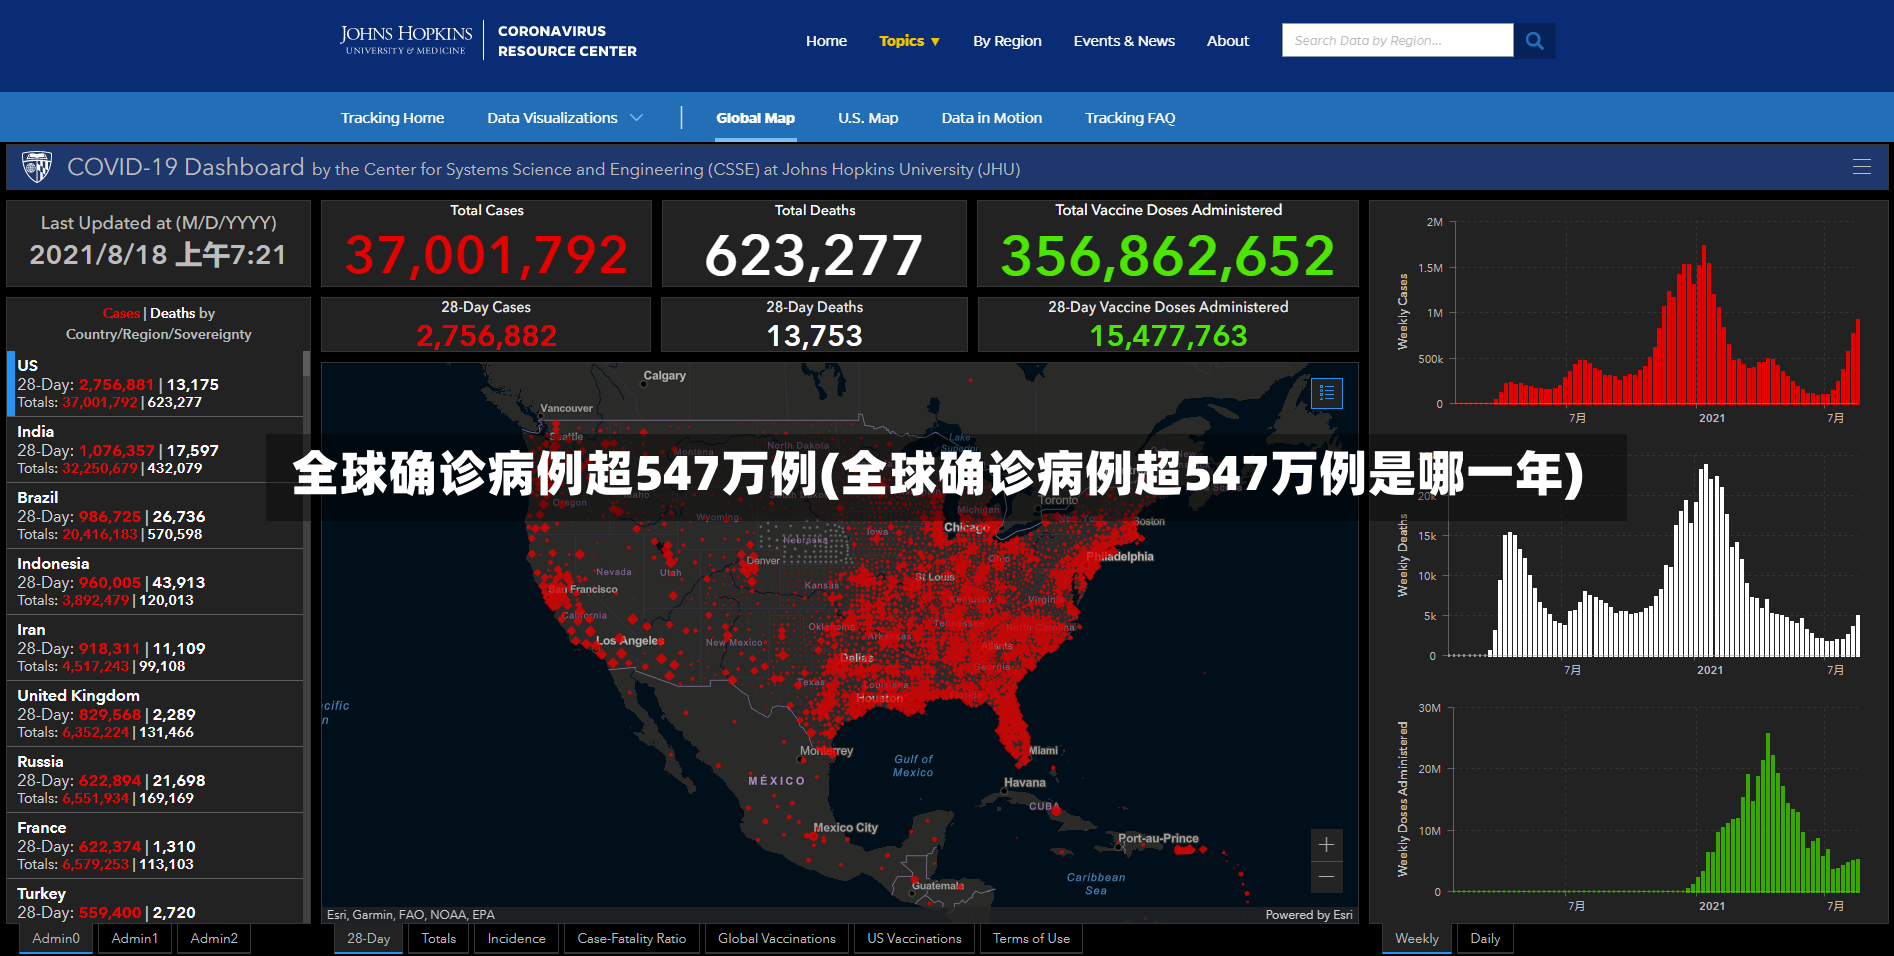Select the Incidence map tab
This screenshot has width=1894, height=956.
click(x=517, y=938)
